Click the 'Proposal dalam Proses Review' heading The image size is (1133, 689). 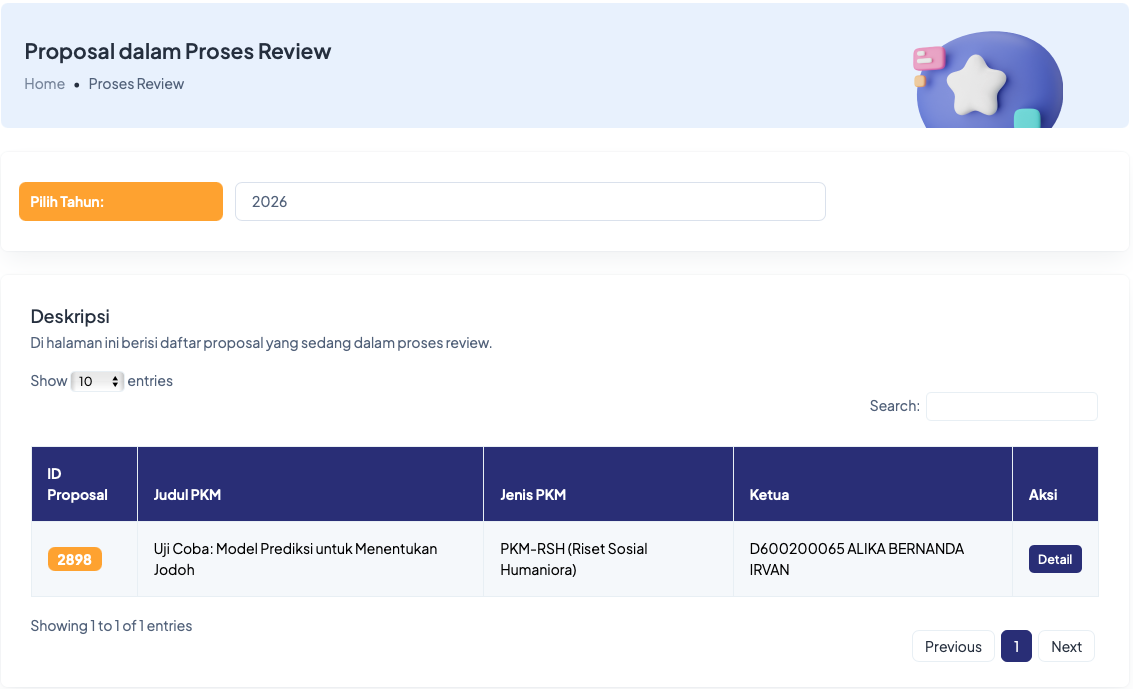pyautogui.click(x=178, y=51)
